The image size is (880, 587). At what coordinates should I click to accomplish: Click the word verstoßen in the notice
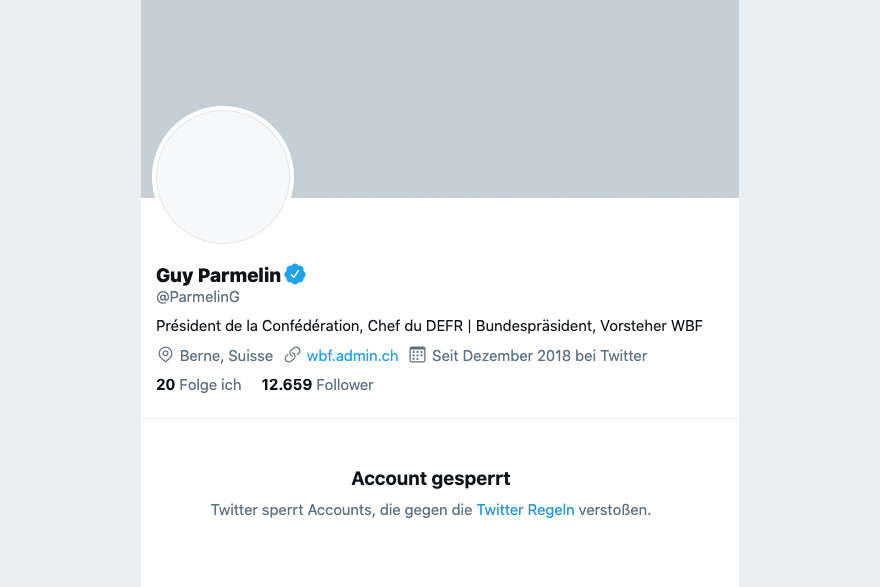click(x=614, y=510)
